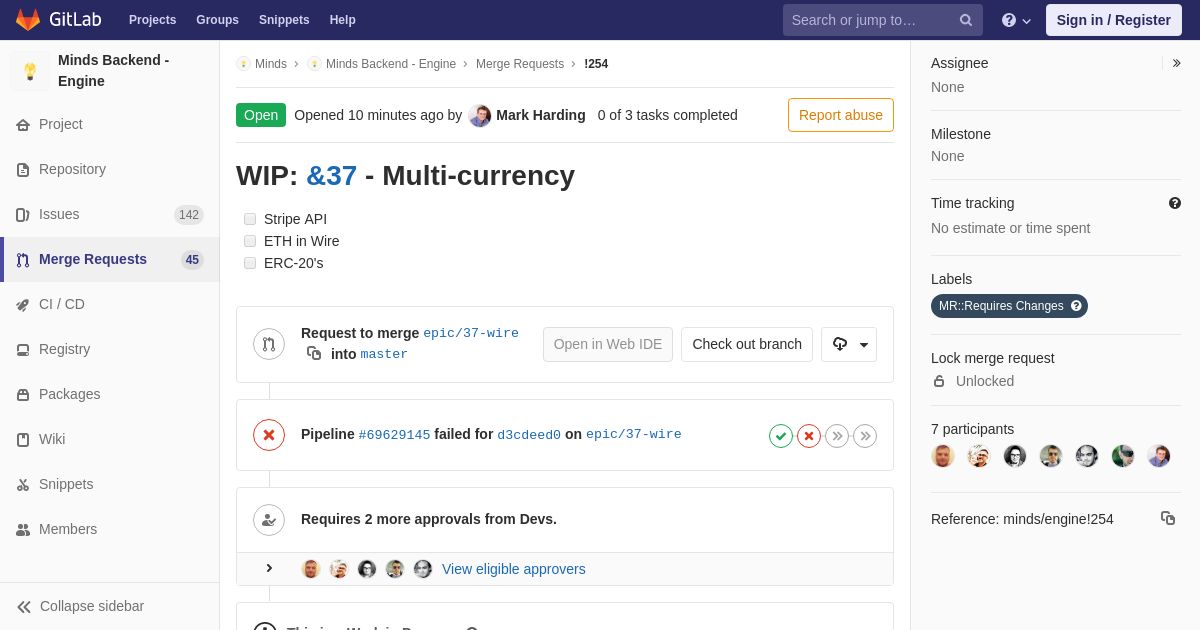1200x630 pixels.
Task: Click !254 breadcrumb
Action: click(x=596, y=64)
